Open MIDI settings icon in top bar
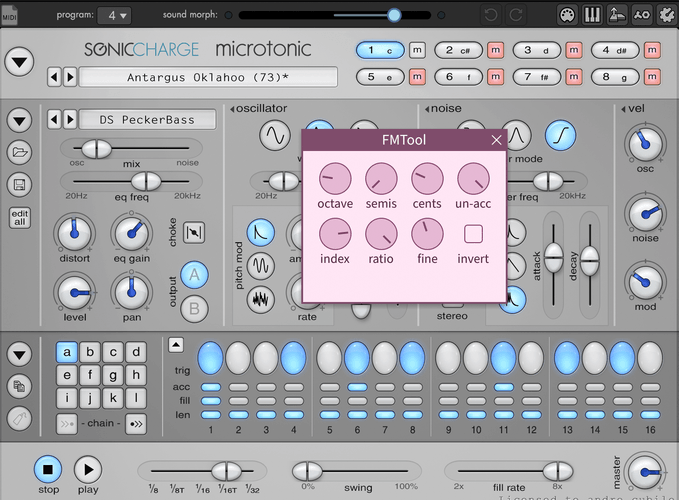 [x=567, y=15]
